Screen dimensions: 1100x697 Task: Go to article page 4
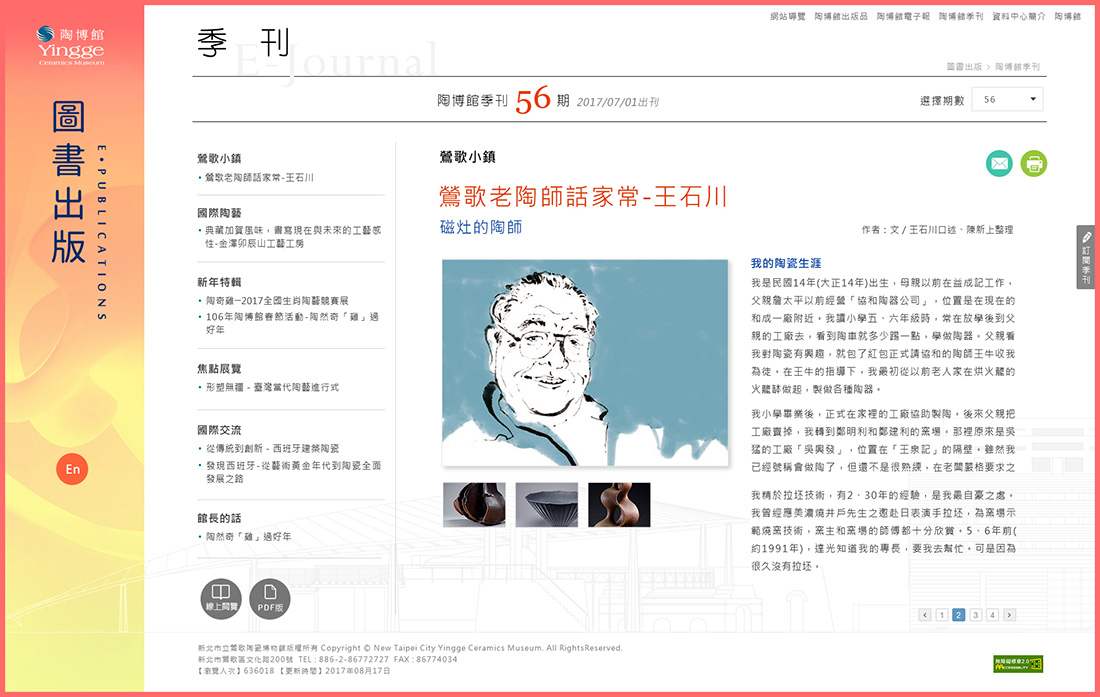point(992,615)
